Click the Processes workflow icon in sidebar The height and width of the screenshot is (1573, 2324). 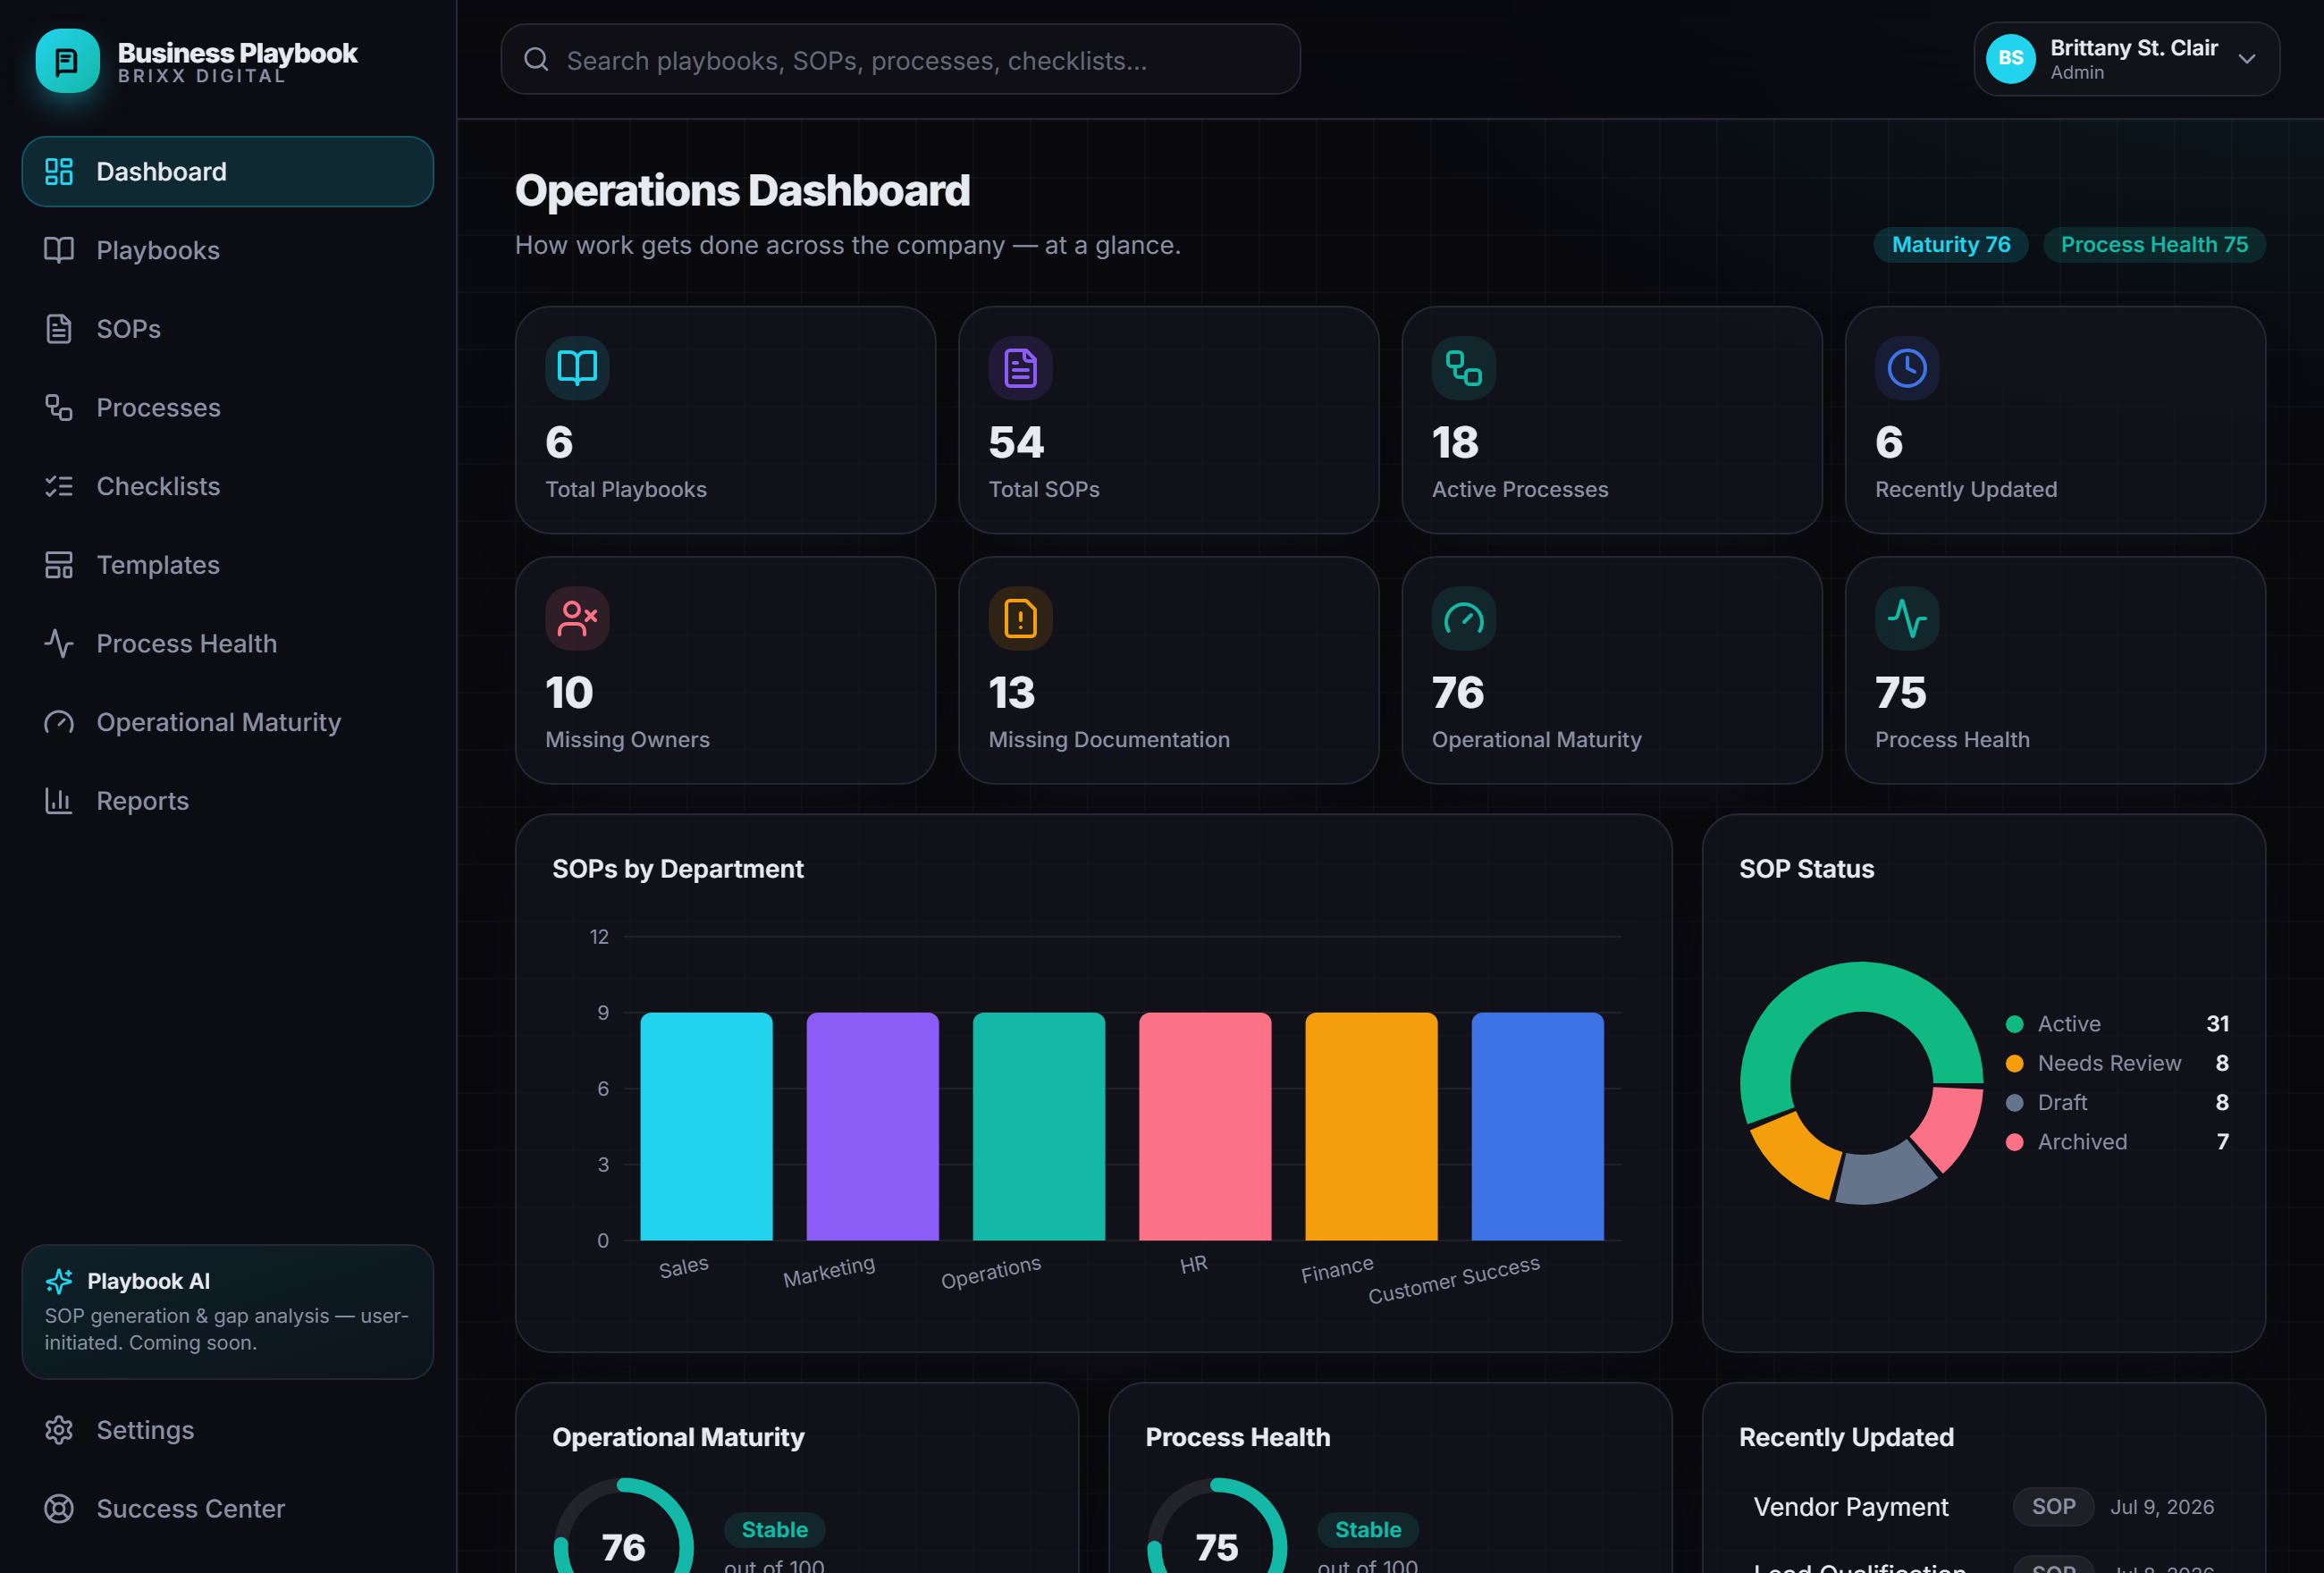pos(59,407)
